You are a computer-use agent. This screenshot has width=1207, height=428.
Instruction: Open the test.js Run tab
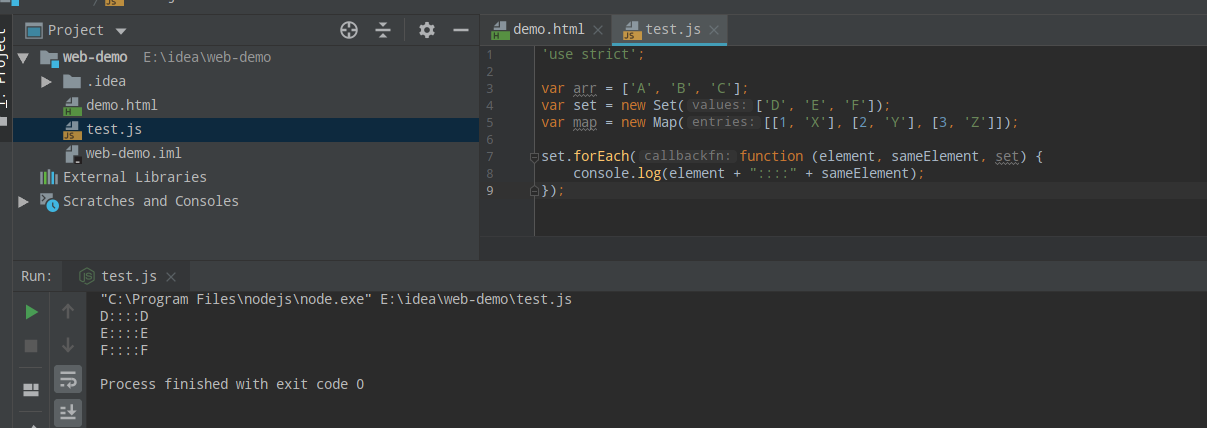(x=129, y=276)
